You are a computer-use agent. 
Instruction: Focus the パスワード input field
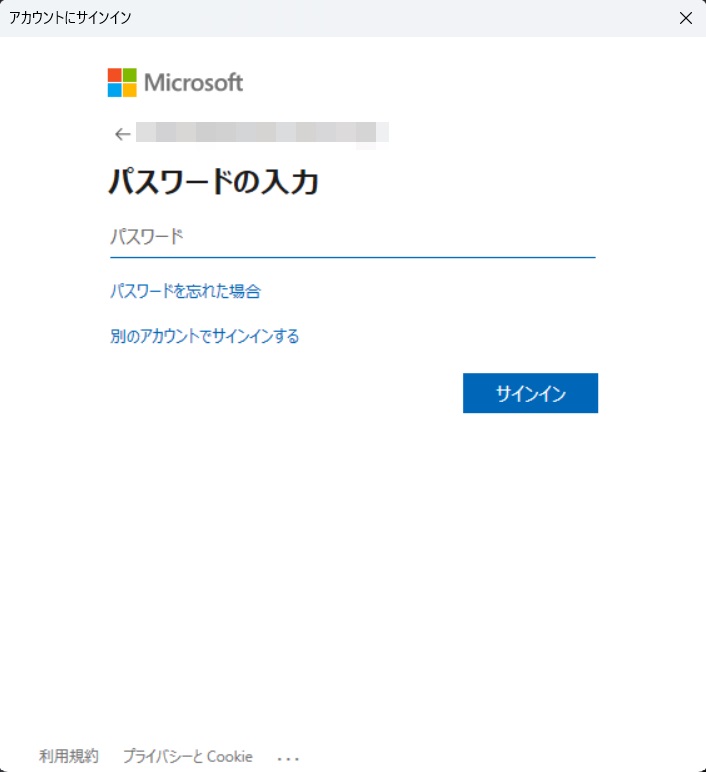point(352,237)
